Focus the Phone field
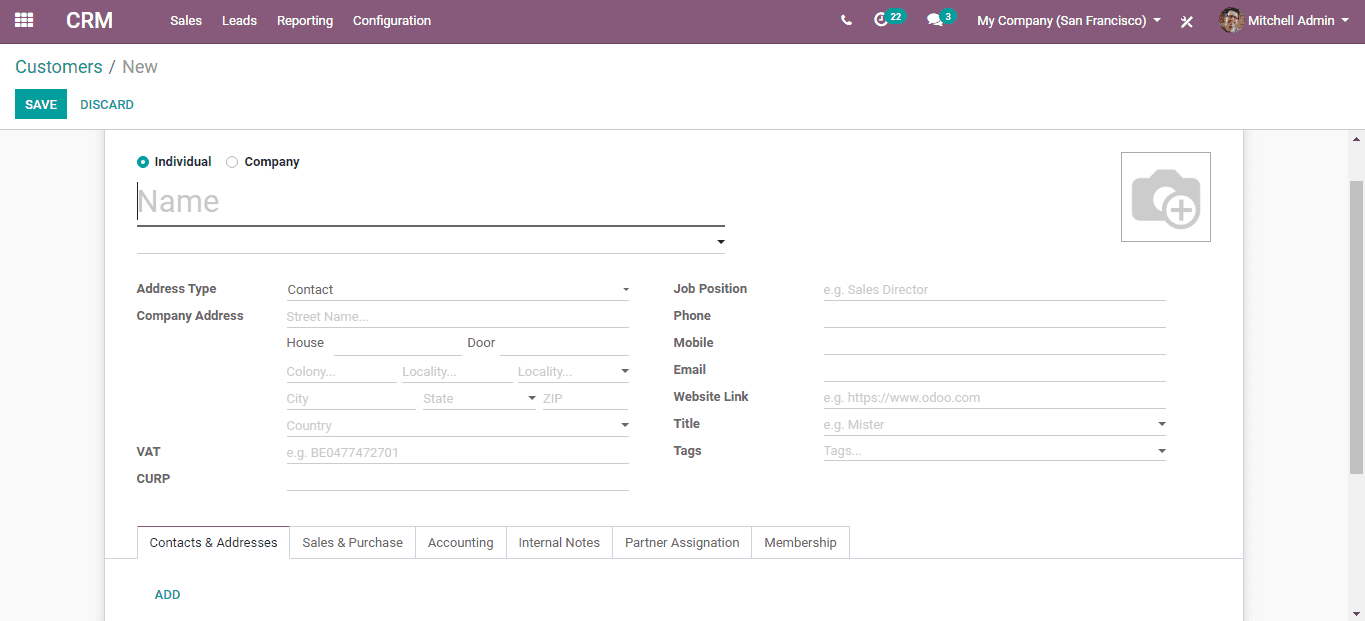The width and height of the screenshot is (1365, 621). (995, 316)
